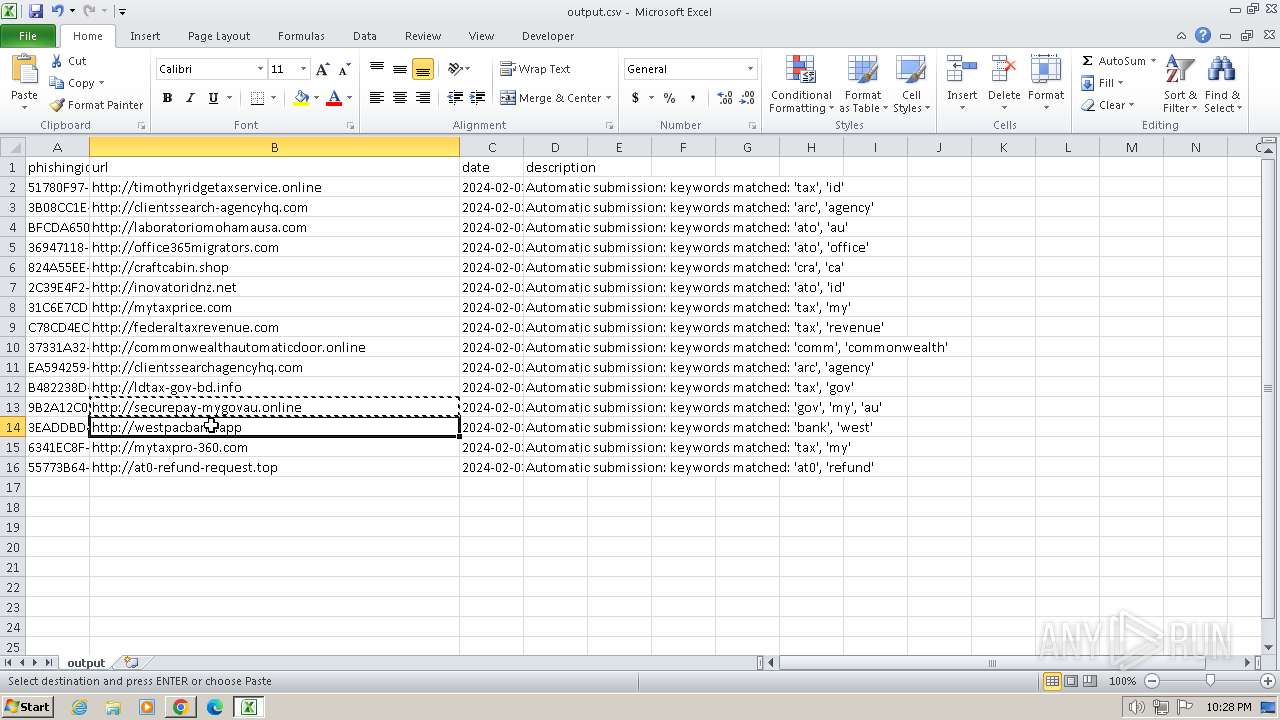Toggle underline formatting
This screenshot has height=720, width=1280.
click(x=213, y=98)
